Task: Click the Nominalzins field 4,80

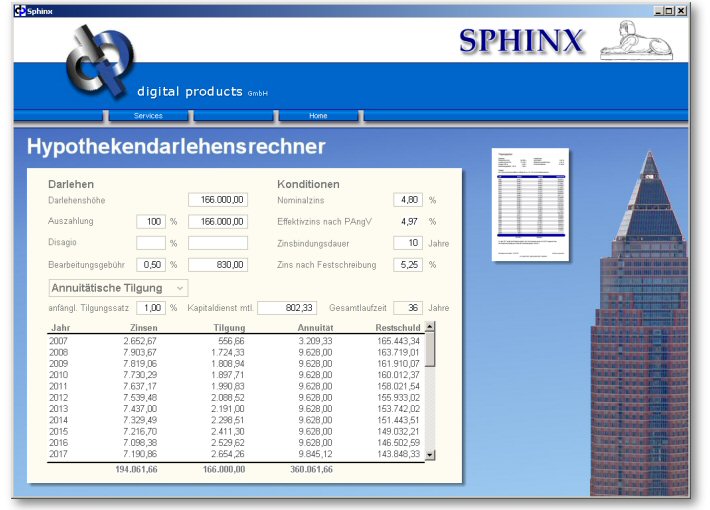Action: [408, 200]
